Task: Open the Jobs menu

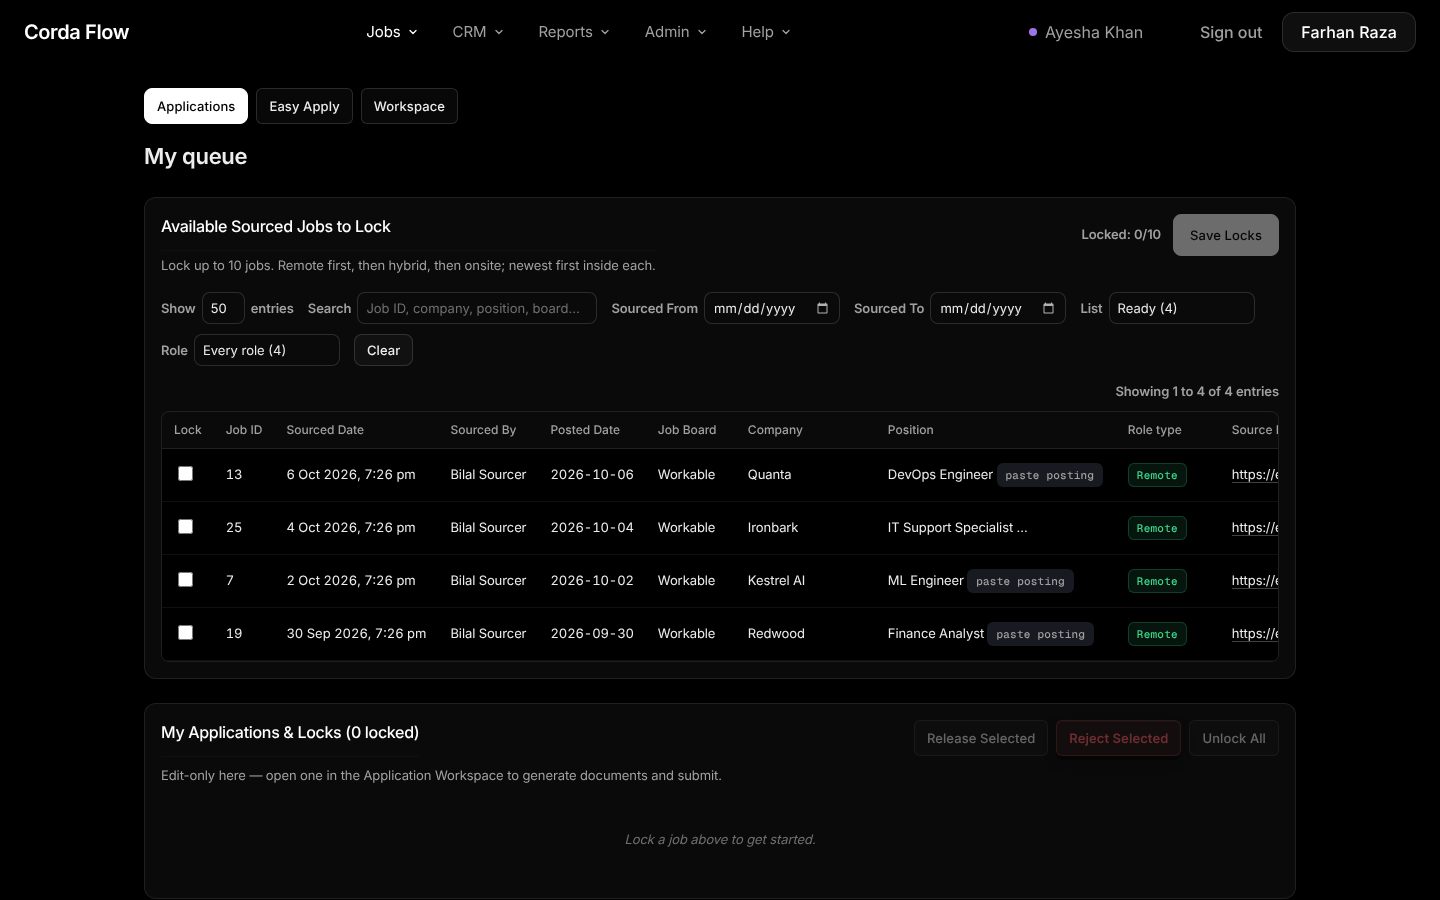Action: click(391, 32)
